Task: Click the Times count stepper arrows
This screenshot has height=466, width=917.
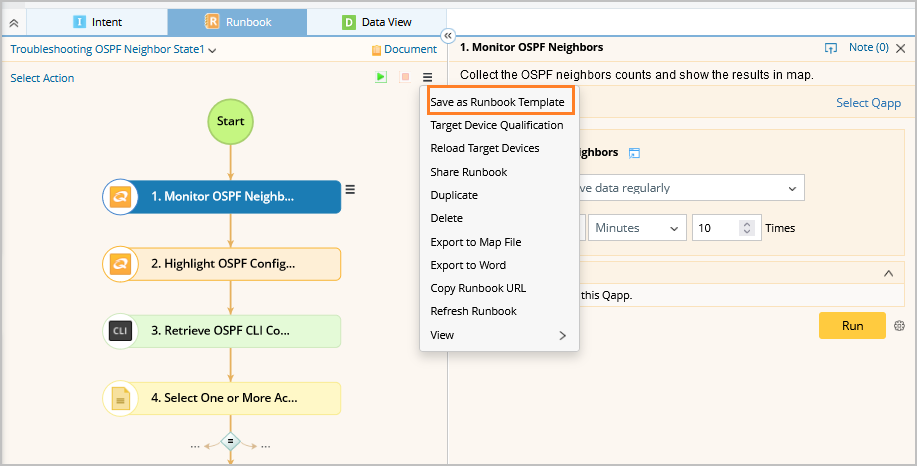Action: click(746, 228)
